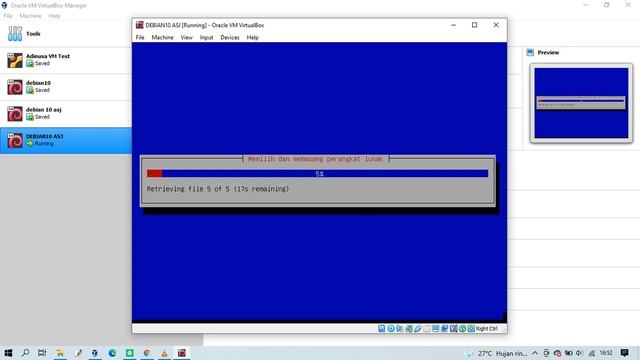The width and height of the screenshot is (640, 360).
Task: Click the Right Ctrl host key label
Action: [487, 329]
